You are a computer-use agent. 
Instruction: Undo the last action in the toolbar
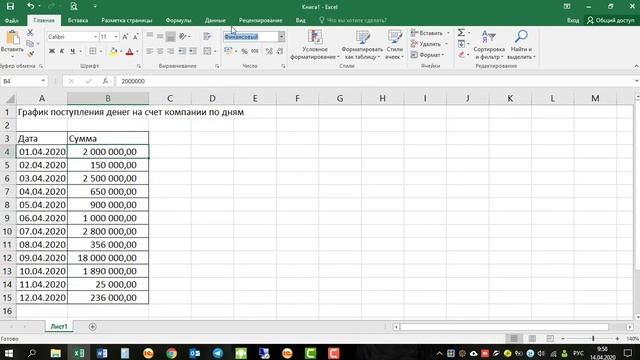pyautogui.click(x=31, y=7)
